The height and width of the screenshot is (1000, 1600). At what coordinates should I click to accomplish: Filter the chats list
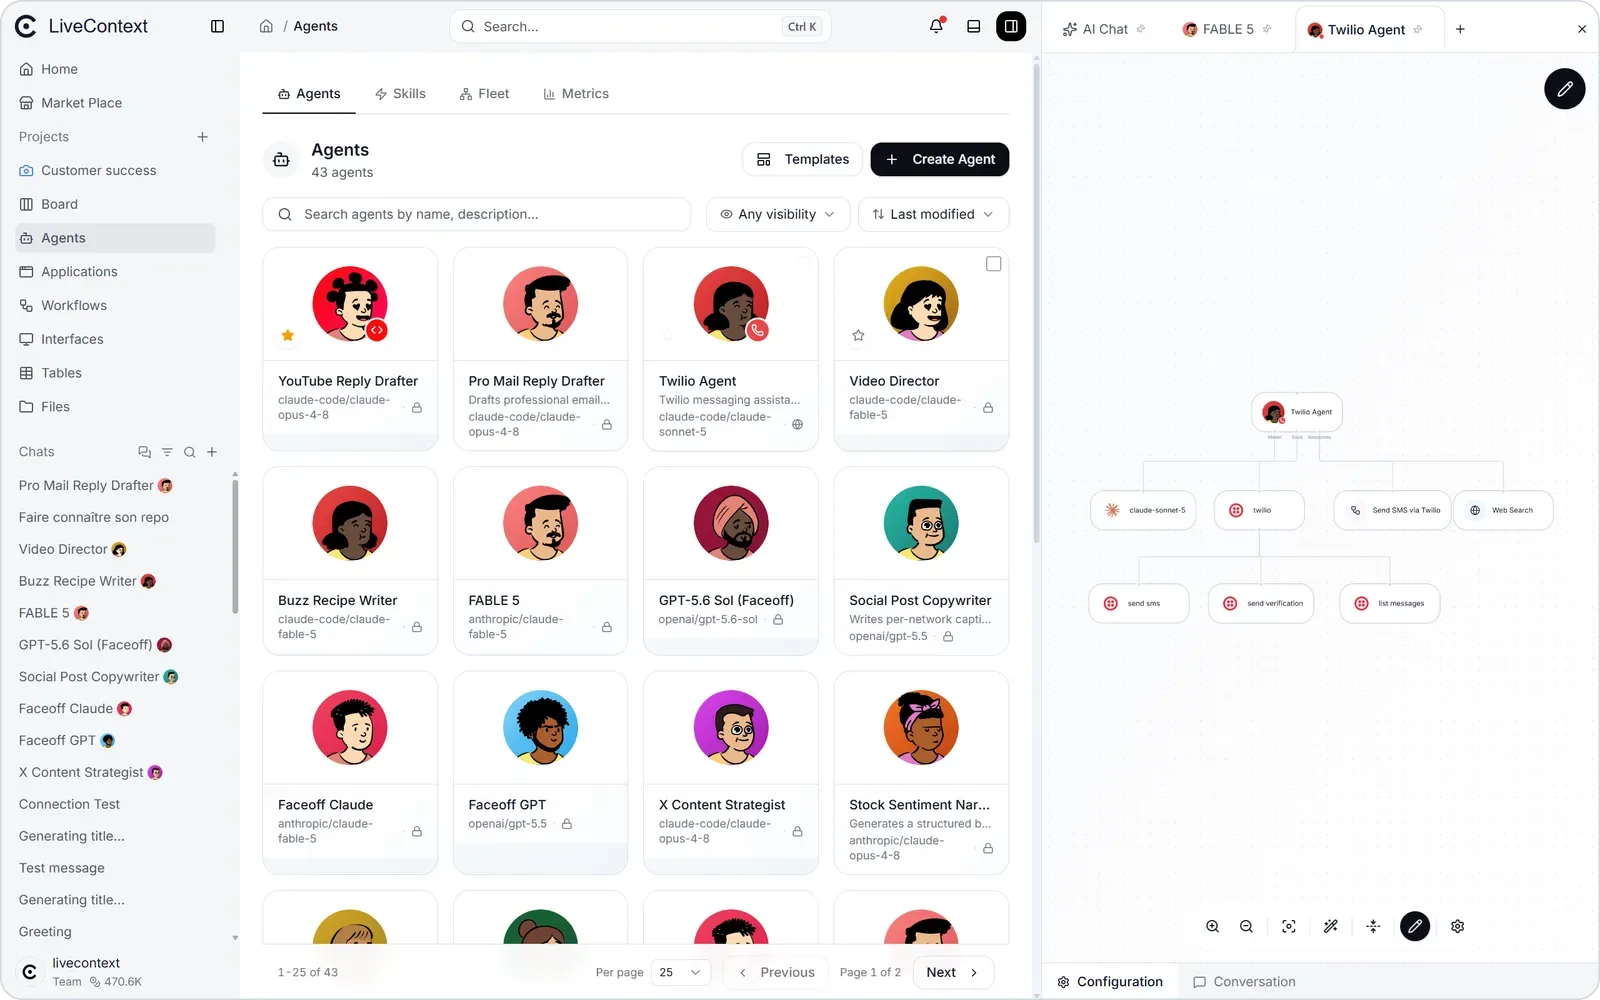tap(167, 452)
